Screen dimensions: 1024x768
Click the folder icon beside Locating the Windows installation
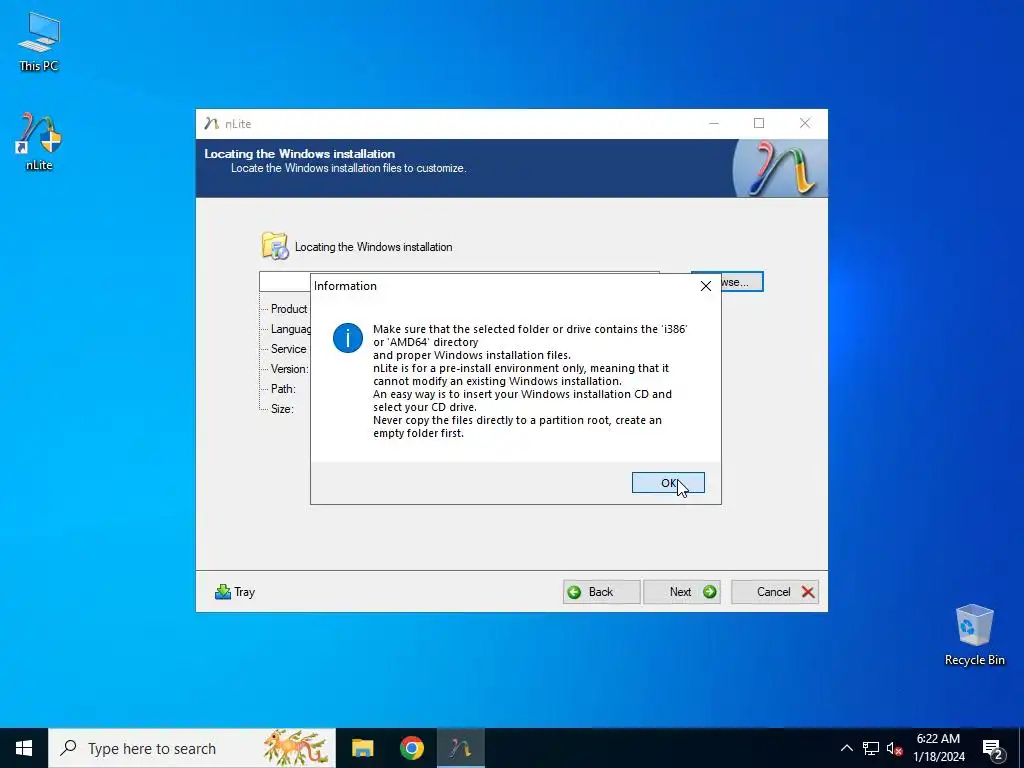point(275,246)
